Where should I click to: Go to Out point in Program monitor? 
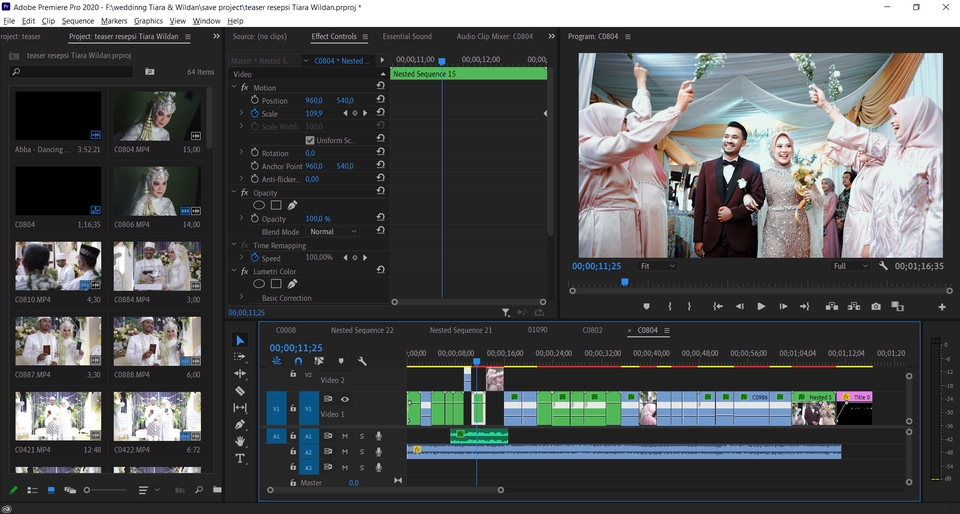[804, 307]
